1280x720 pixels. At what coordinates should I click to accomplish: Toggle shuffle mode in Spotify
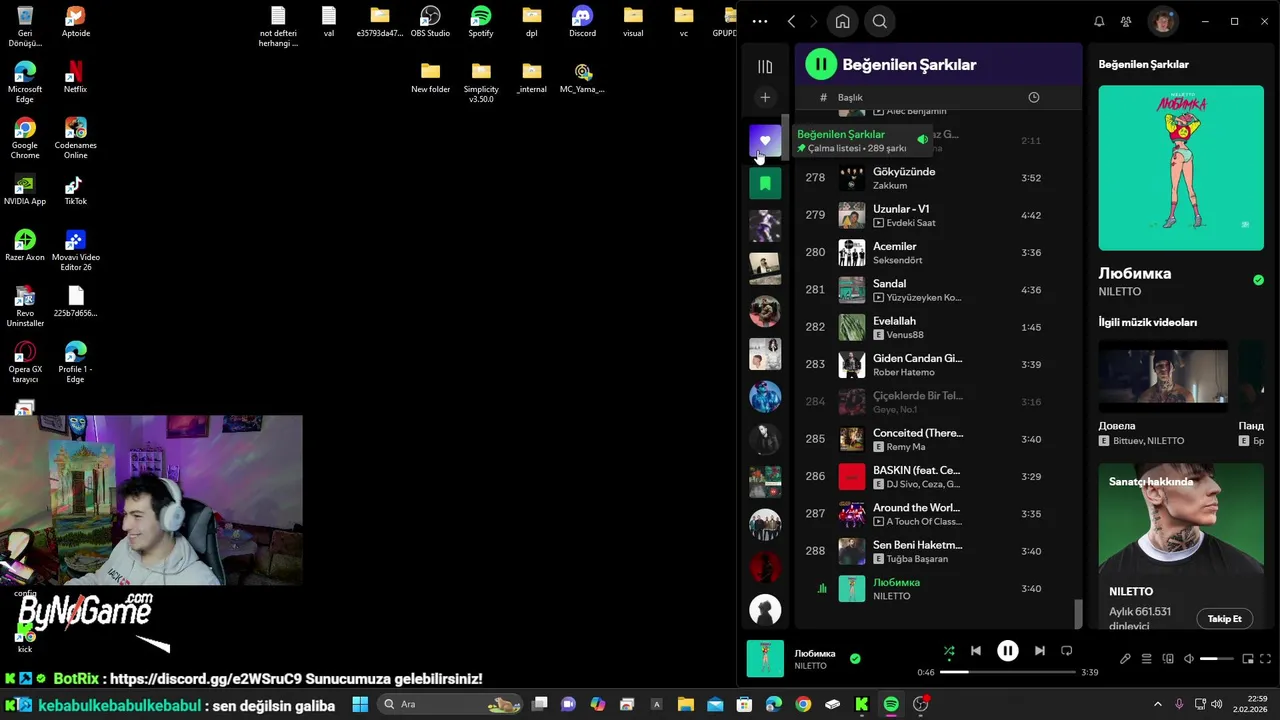(x=949, y=651)
